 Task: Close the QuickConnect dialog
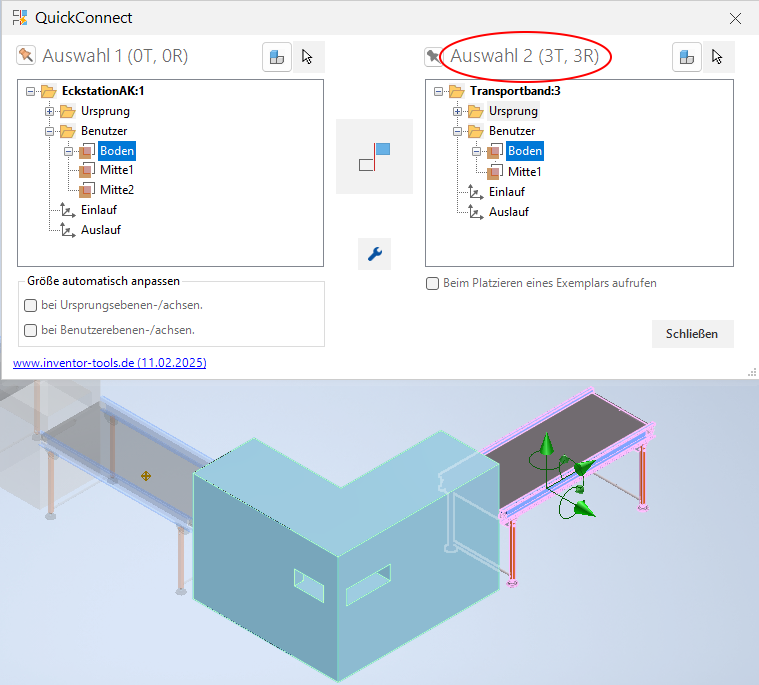735,18
